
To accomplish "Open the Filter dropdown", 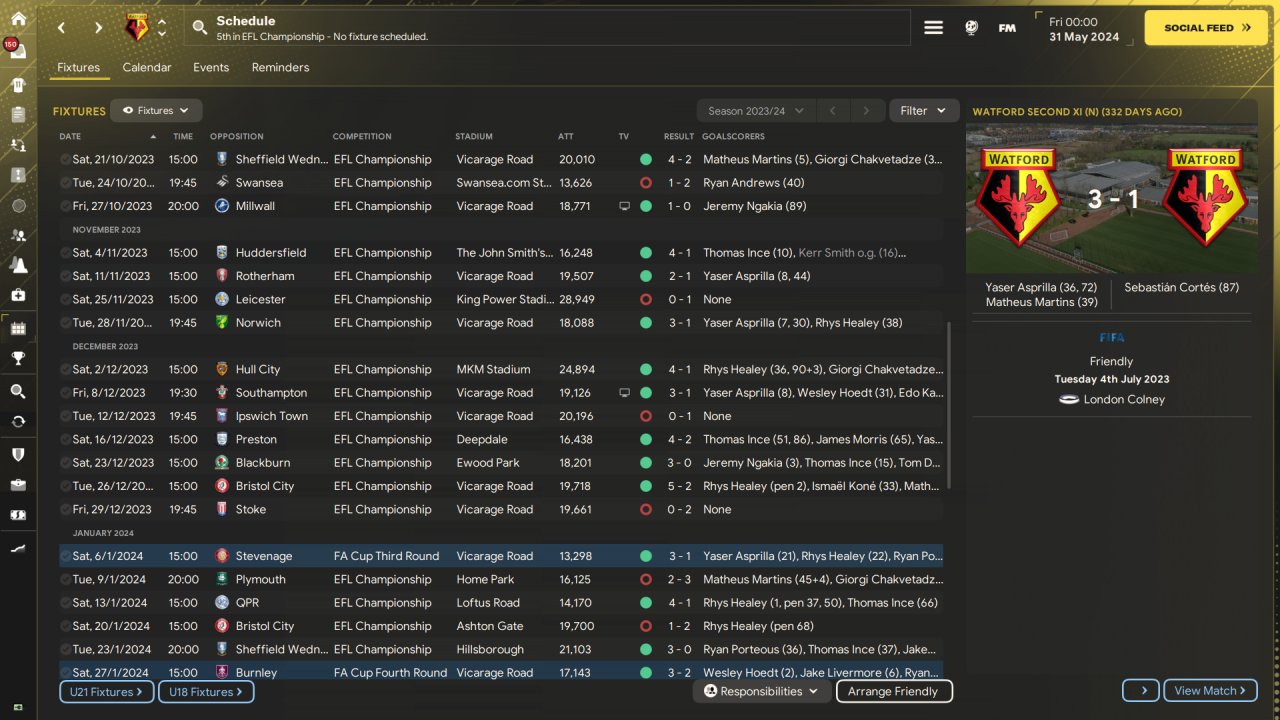I will point(923,111).
